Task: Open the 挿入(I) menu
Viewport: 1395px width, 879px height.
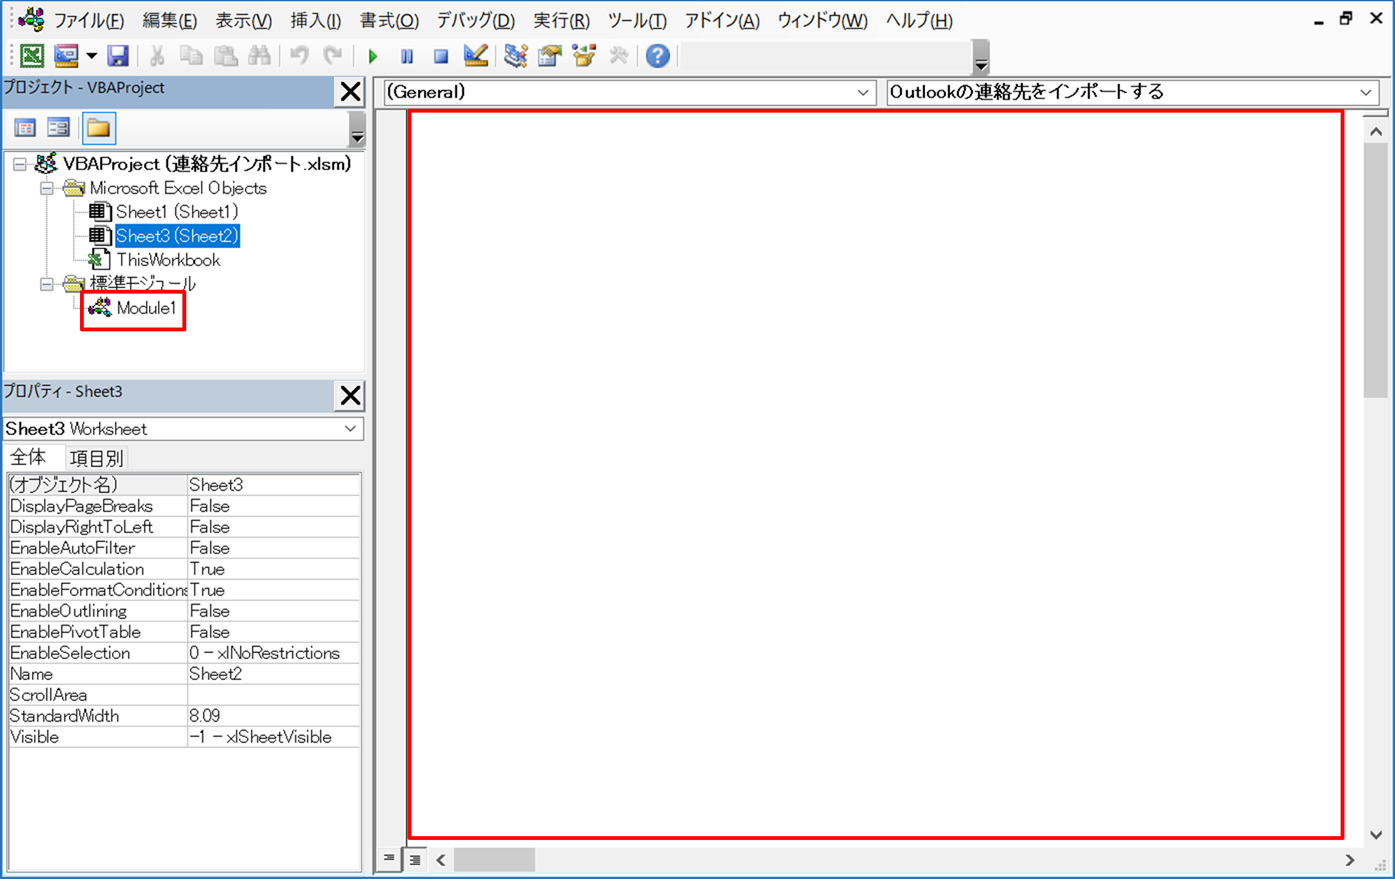Action: coord(316,20)
